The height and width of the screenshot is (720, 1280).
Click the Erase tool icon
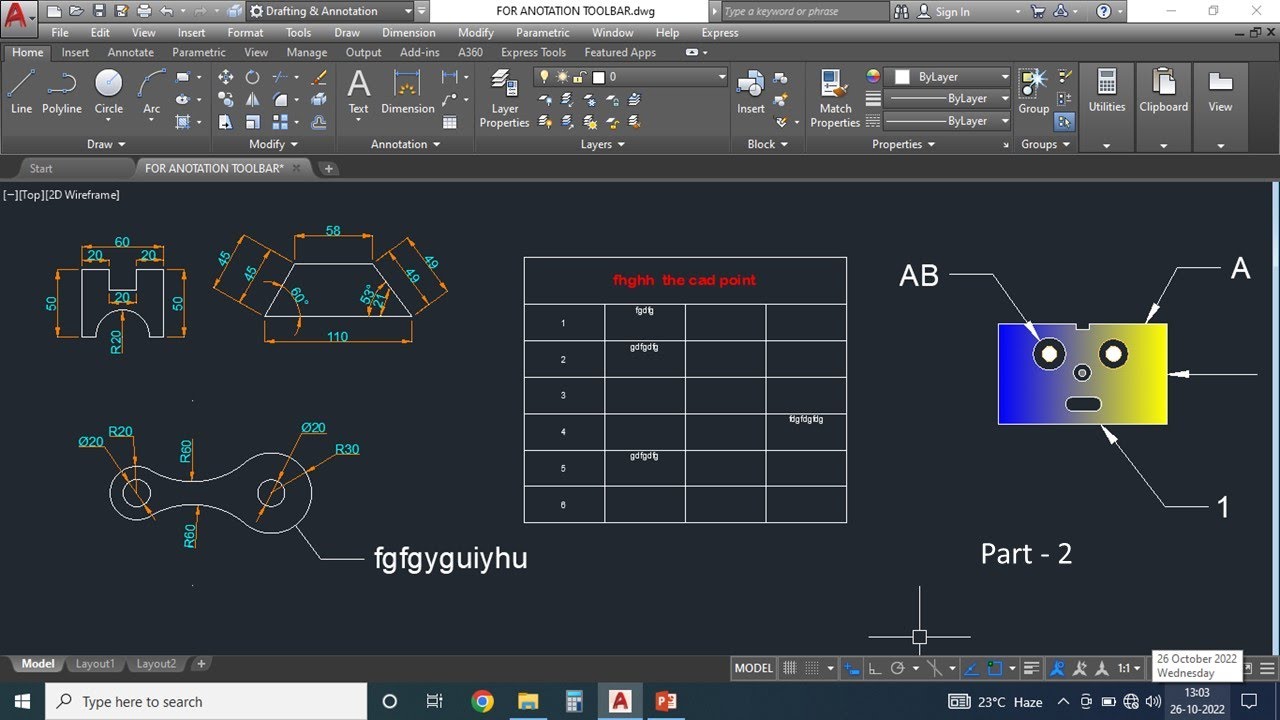pos(319,77)
